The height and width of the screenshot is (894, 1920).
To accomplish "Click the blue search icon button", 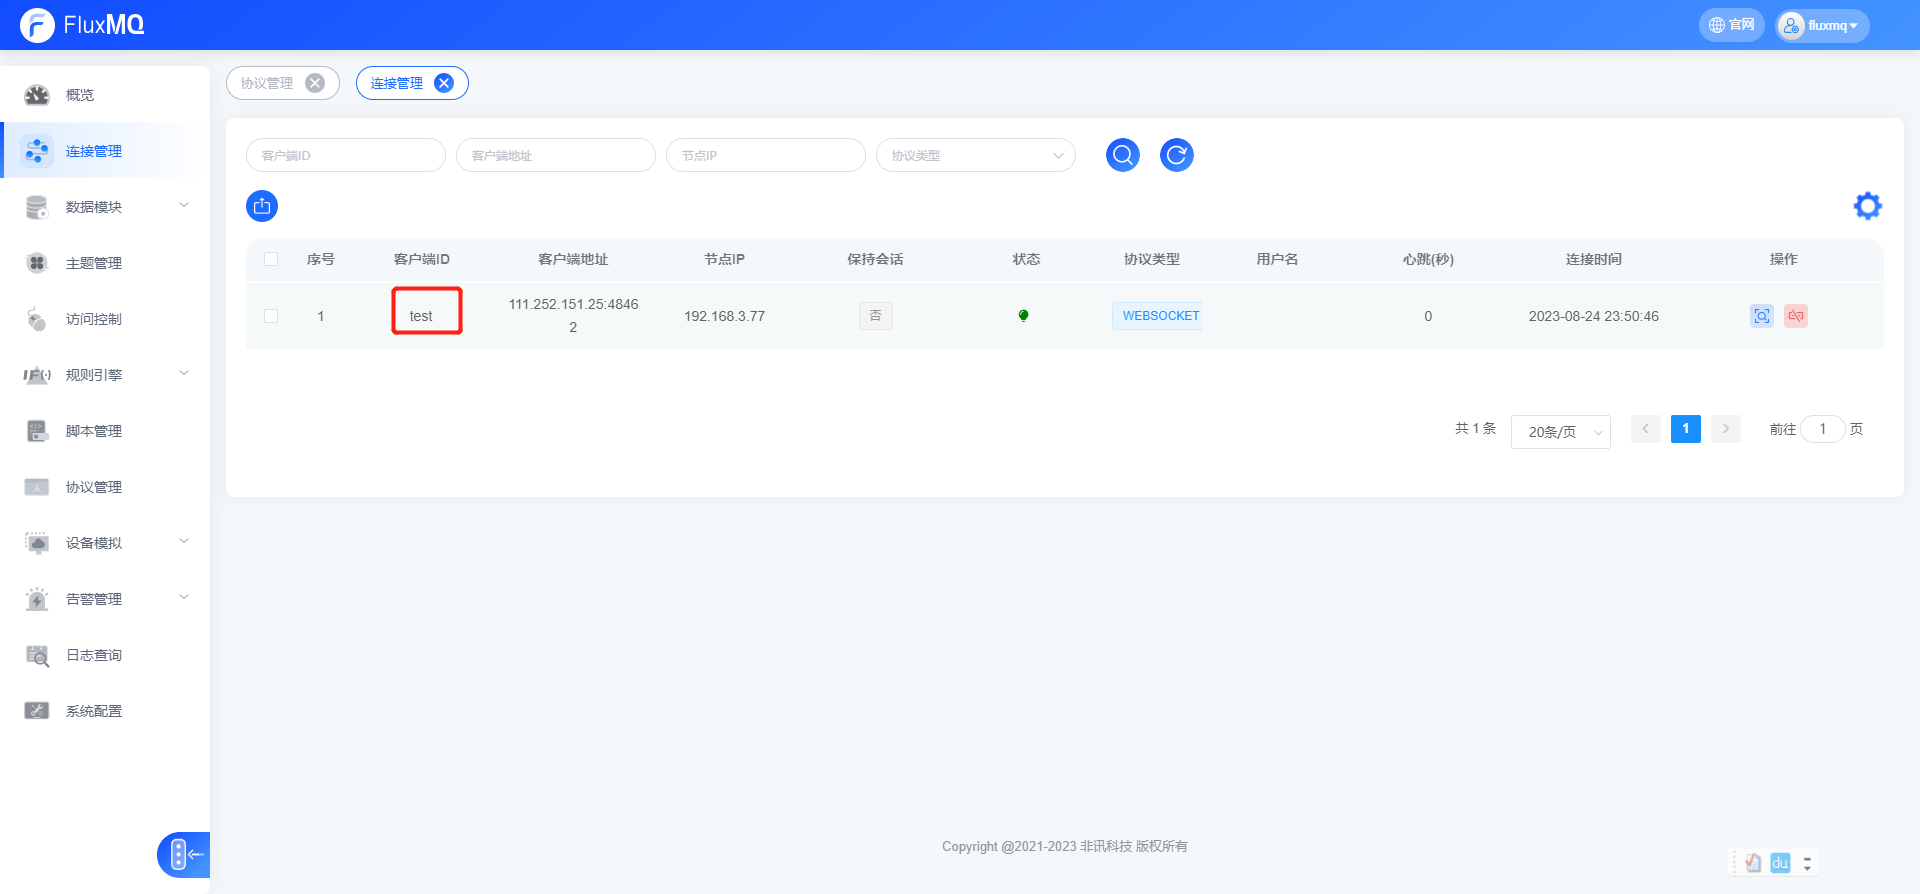I will (x=1122, y=155).
